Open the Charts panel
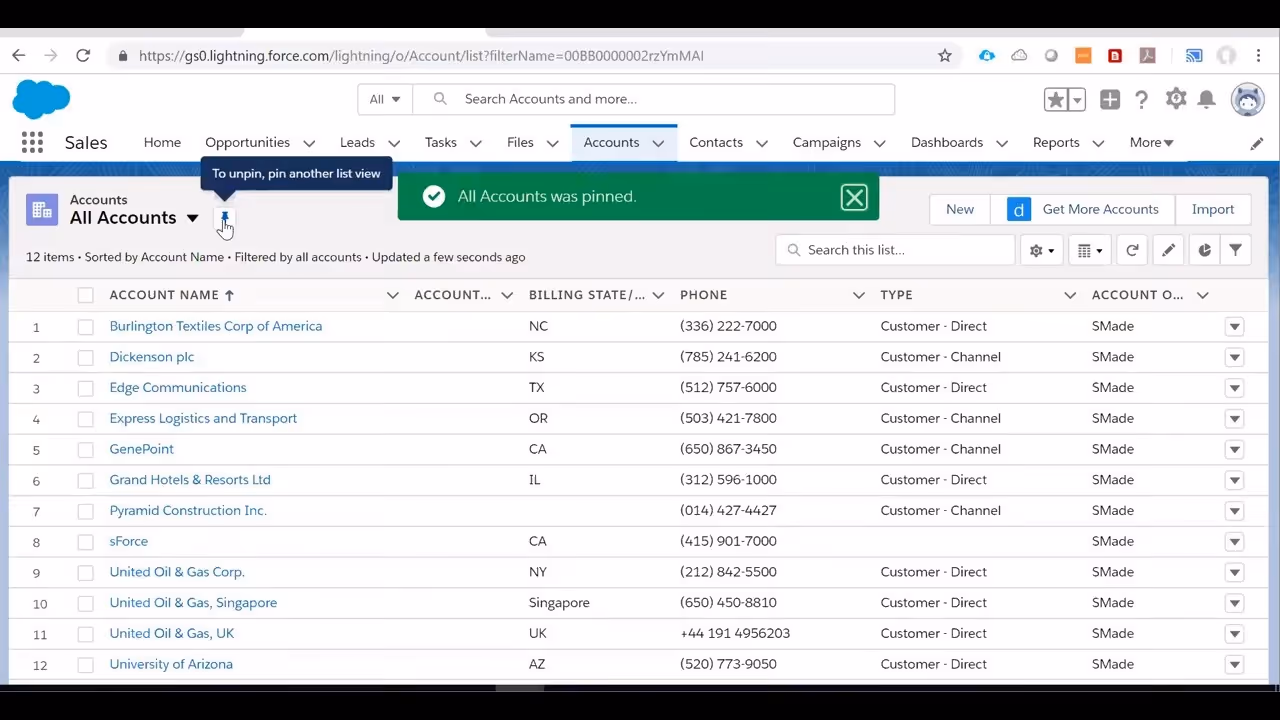This screenshot has width=1280, height=720. pos(1204,249)
